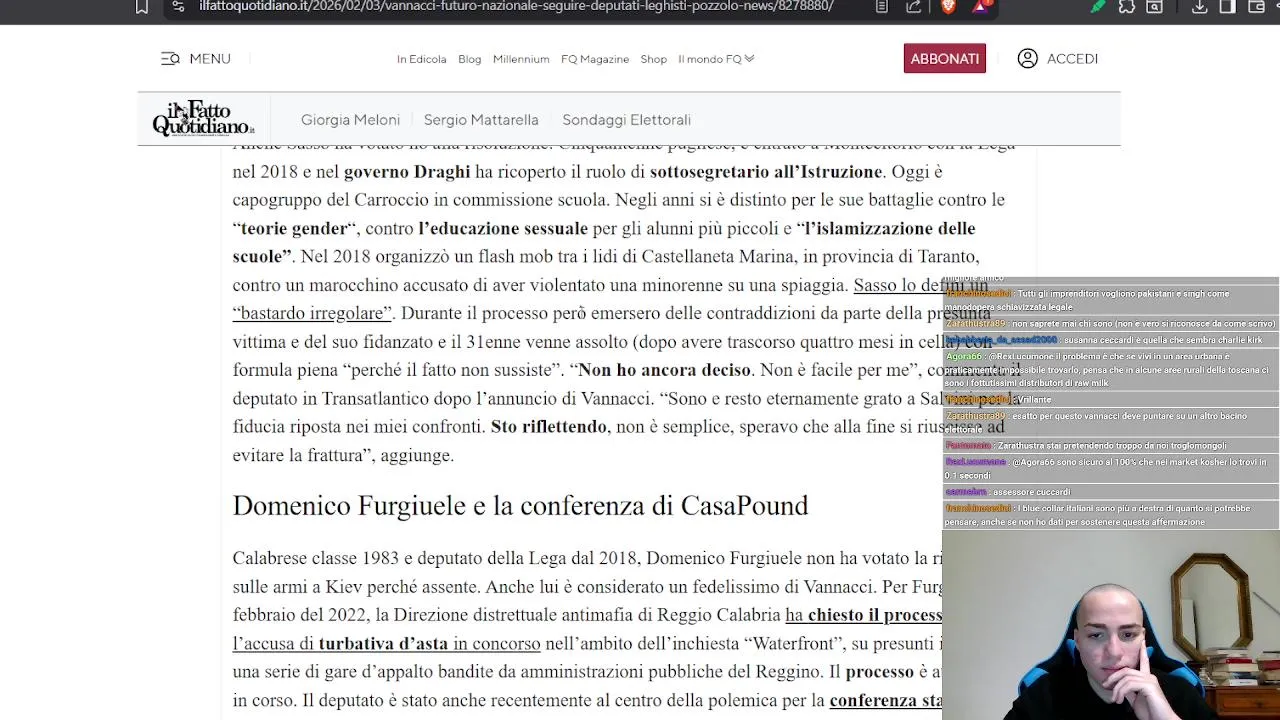
Task: Open FQ Magazine page
Action: tap(595, 59)
